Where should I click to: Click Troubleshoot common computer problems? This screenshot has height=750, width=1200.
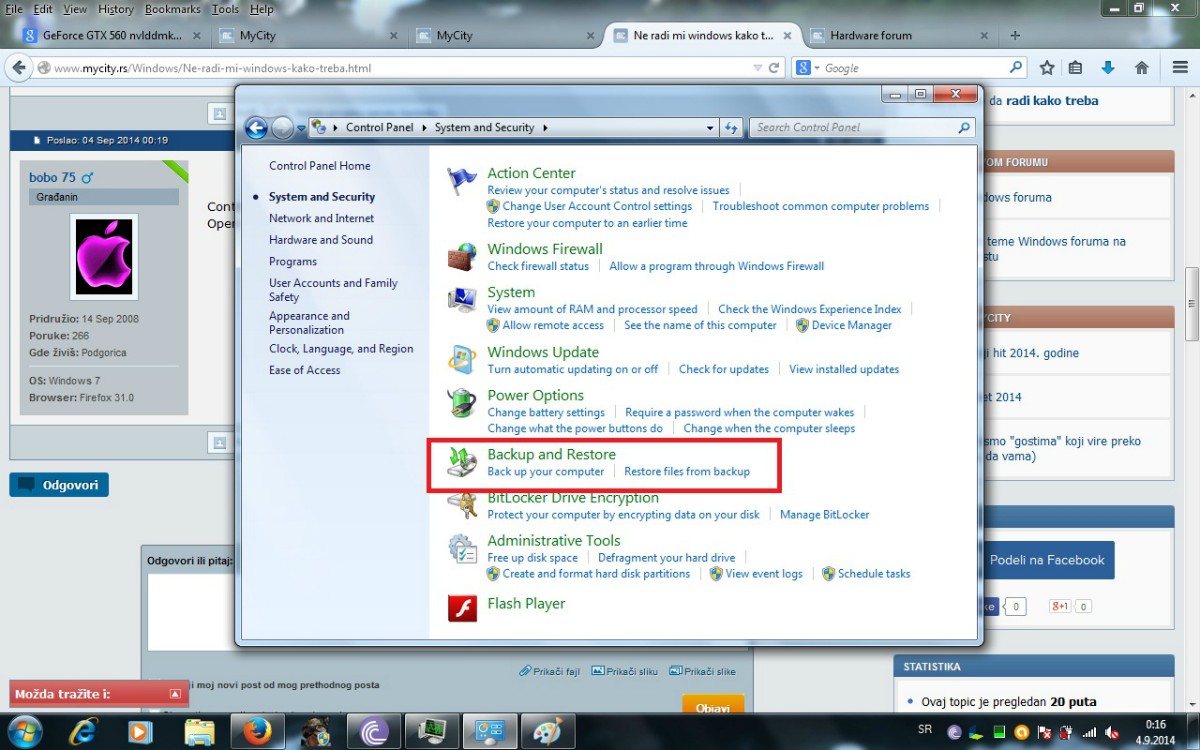821,206
